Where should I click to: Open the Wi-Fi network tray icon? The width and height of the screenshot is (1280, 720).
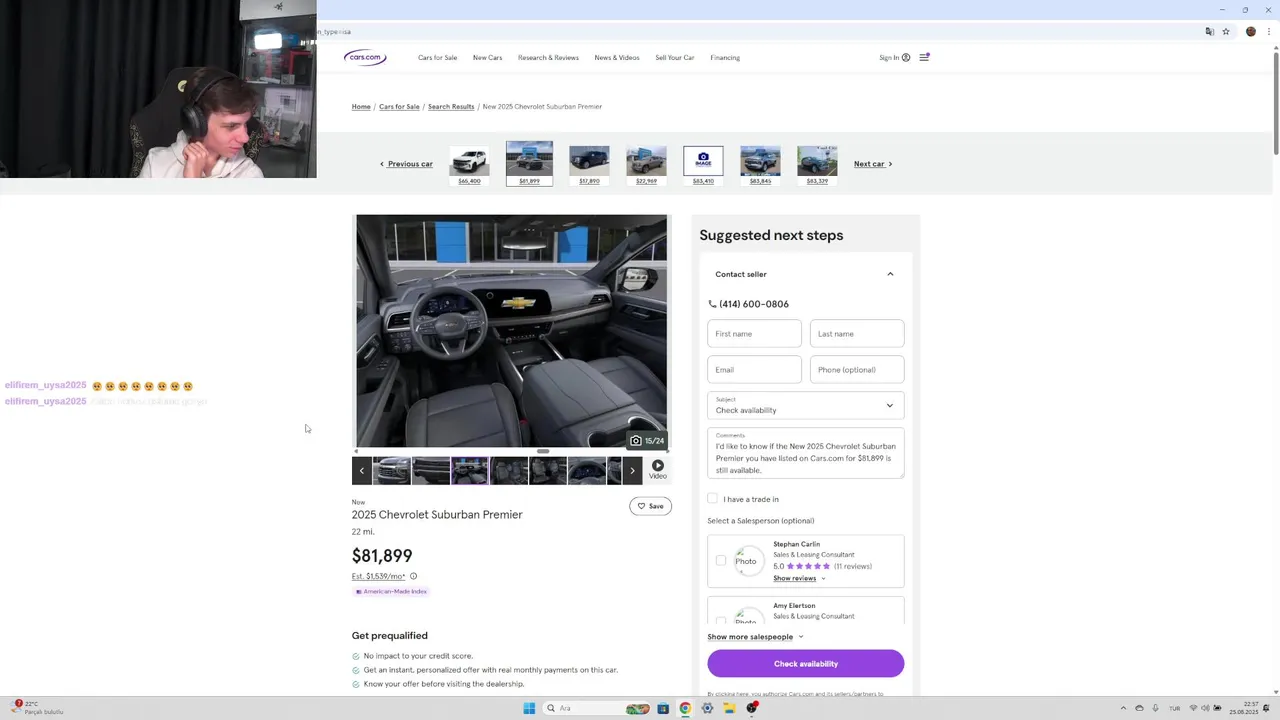(1193, 708)
